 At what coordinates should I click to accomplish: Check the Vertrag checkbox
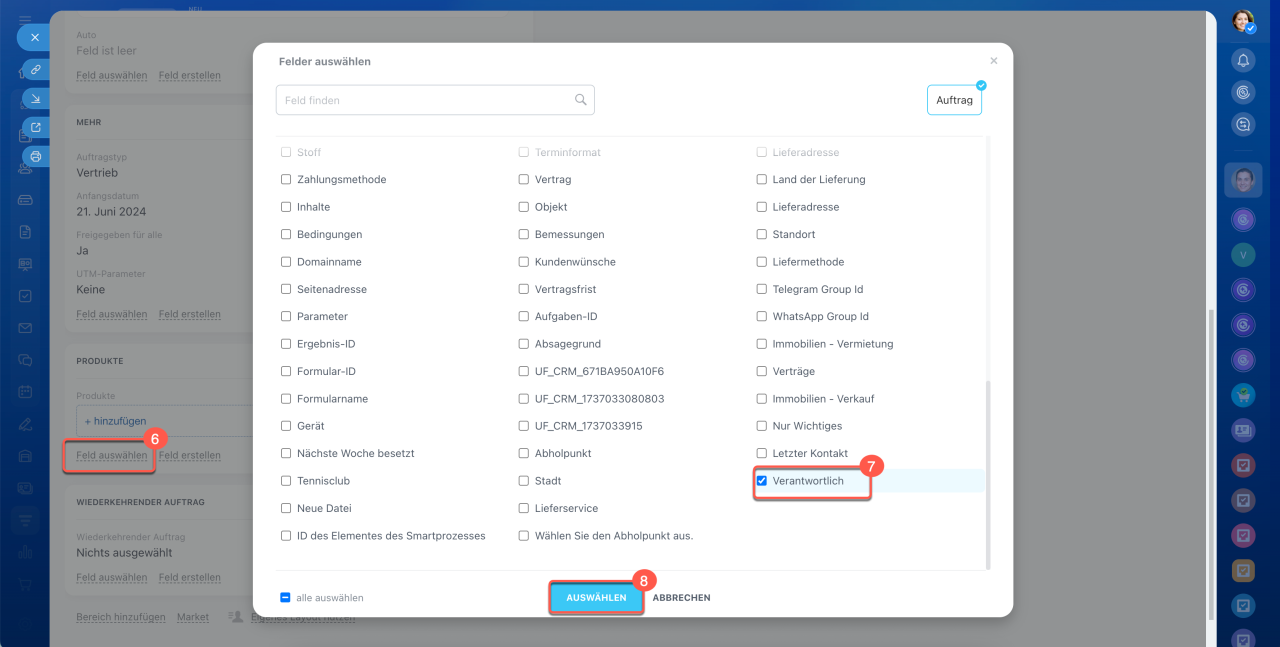tap(524, 180)
